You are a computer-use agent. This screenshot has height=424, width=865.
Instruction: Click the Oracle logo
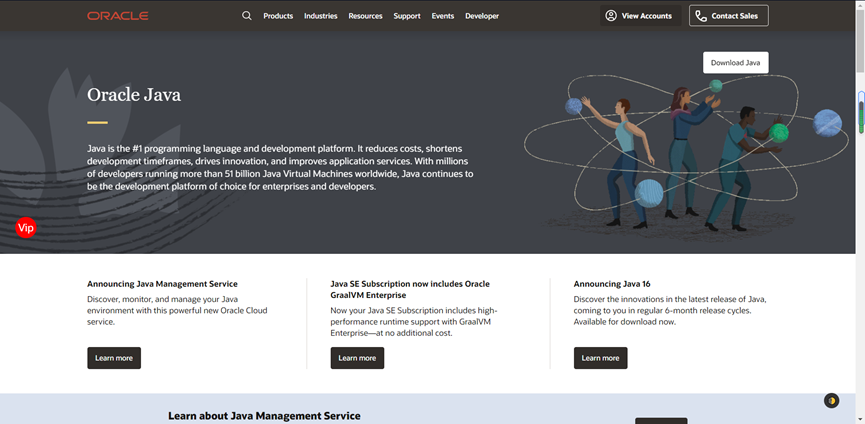118,16
